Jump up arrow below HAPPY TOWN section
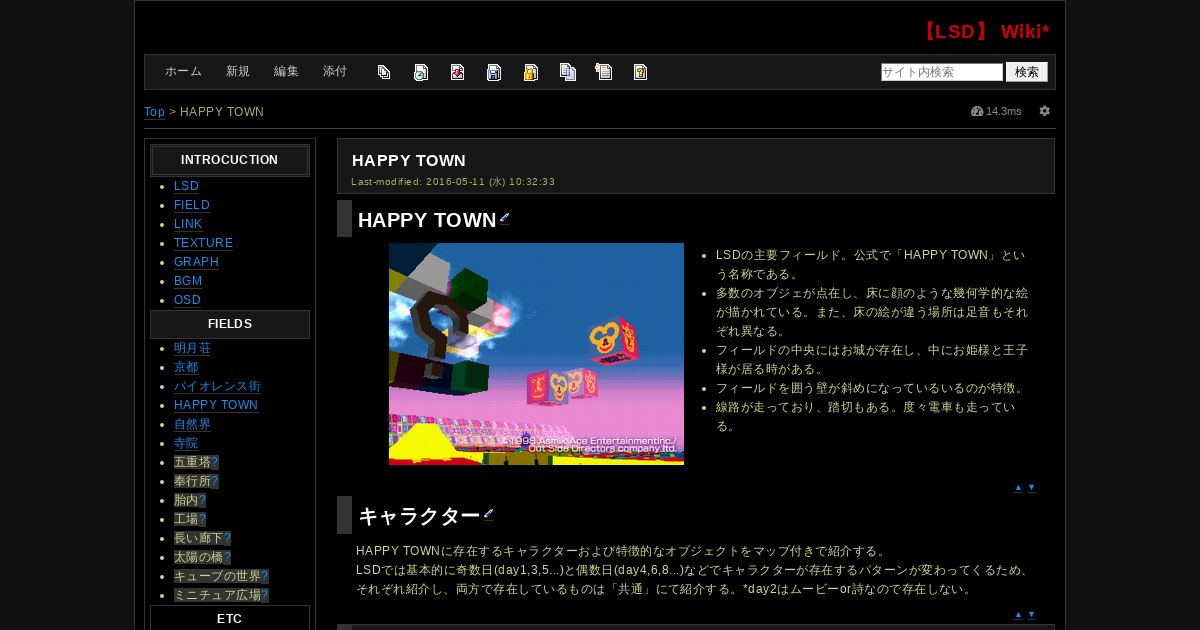Image resolution: width=1200 pixels, height=630 pixels. (1018, 487)
